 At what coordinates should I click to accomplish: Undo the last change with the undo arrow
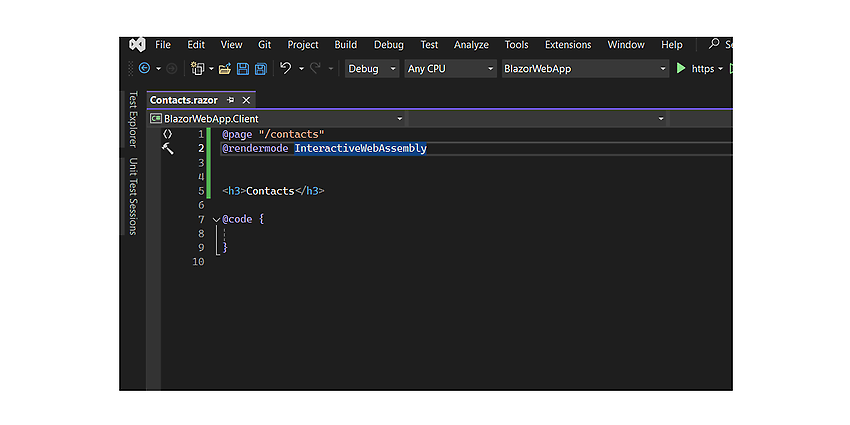tap(286, 68)
